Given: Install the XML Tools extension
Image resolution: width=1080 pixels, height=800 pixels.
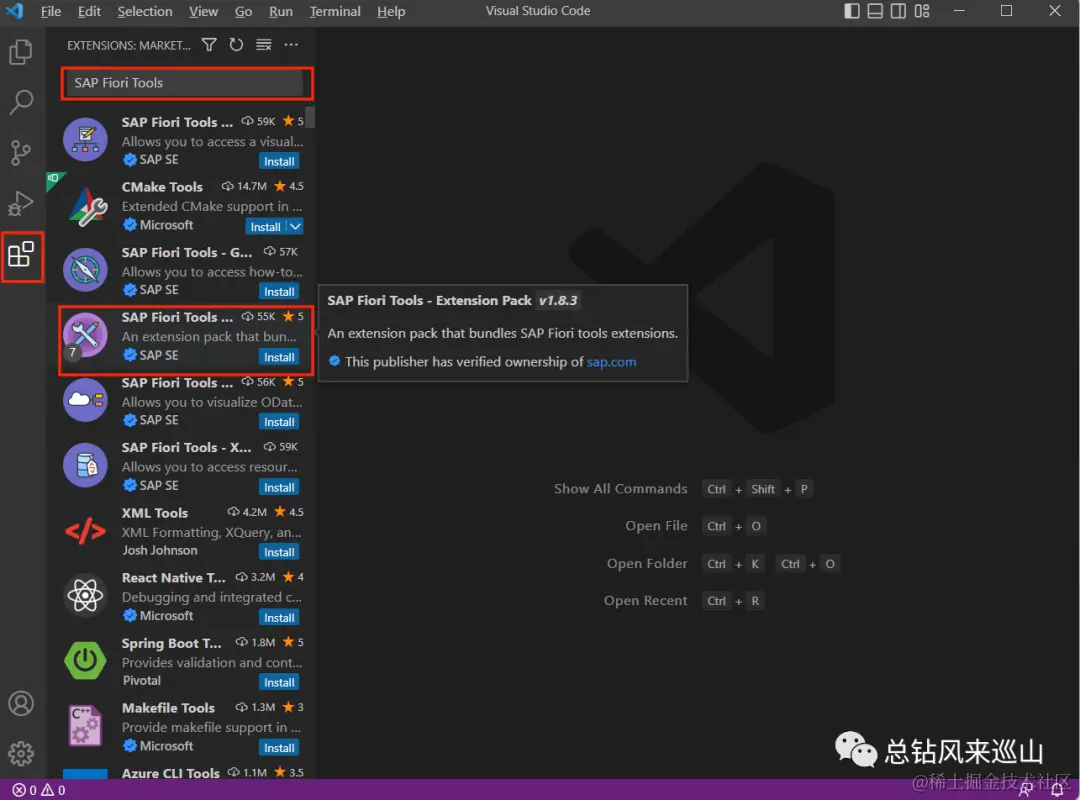Looking at the screenshot, I should tap(279, 552).
